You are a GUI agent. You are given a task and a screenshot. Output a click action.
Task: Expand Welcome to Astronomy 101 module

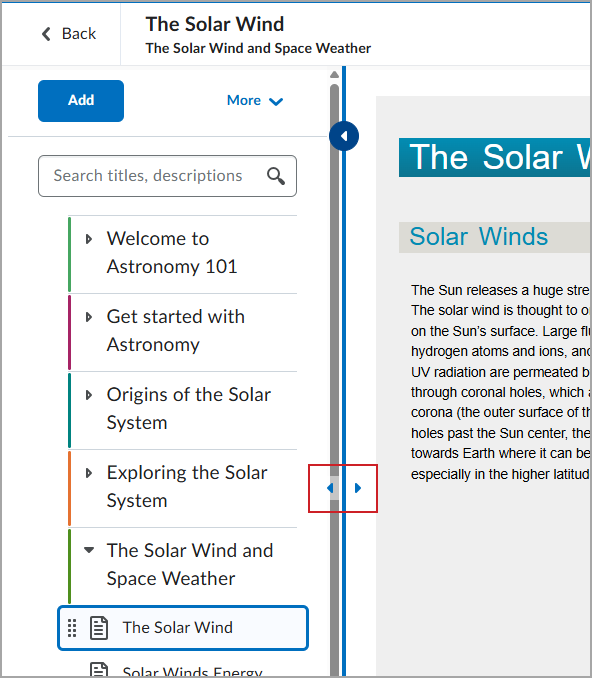click(x=89, y=239)
